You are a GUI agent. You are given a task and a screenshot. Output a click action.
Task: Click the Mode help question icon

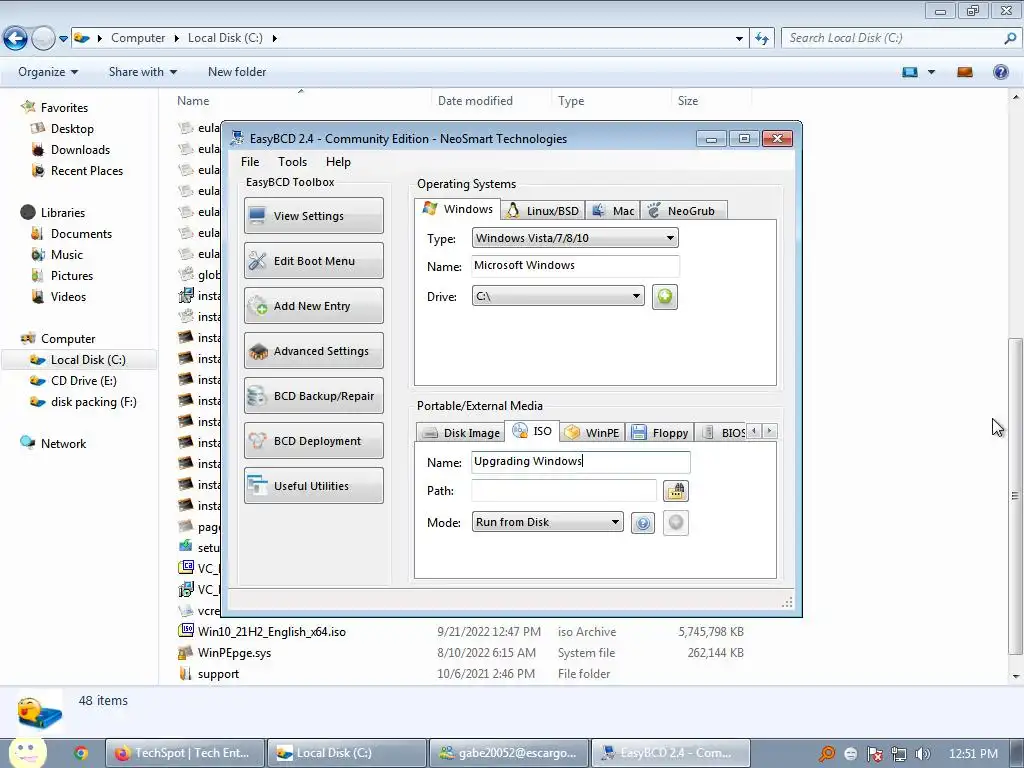click(x=643, y=522)
